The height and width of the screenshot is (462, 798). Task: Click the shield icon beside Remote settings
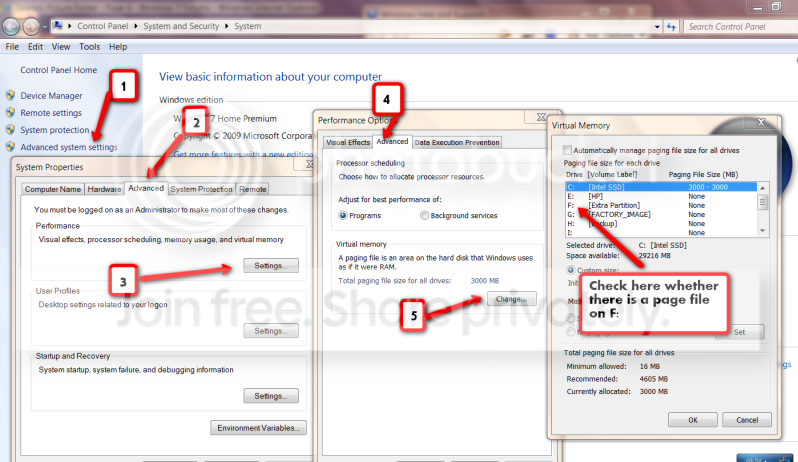pos(10,112)
